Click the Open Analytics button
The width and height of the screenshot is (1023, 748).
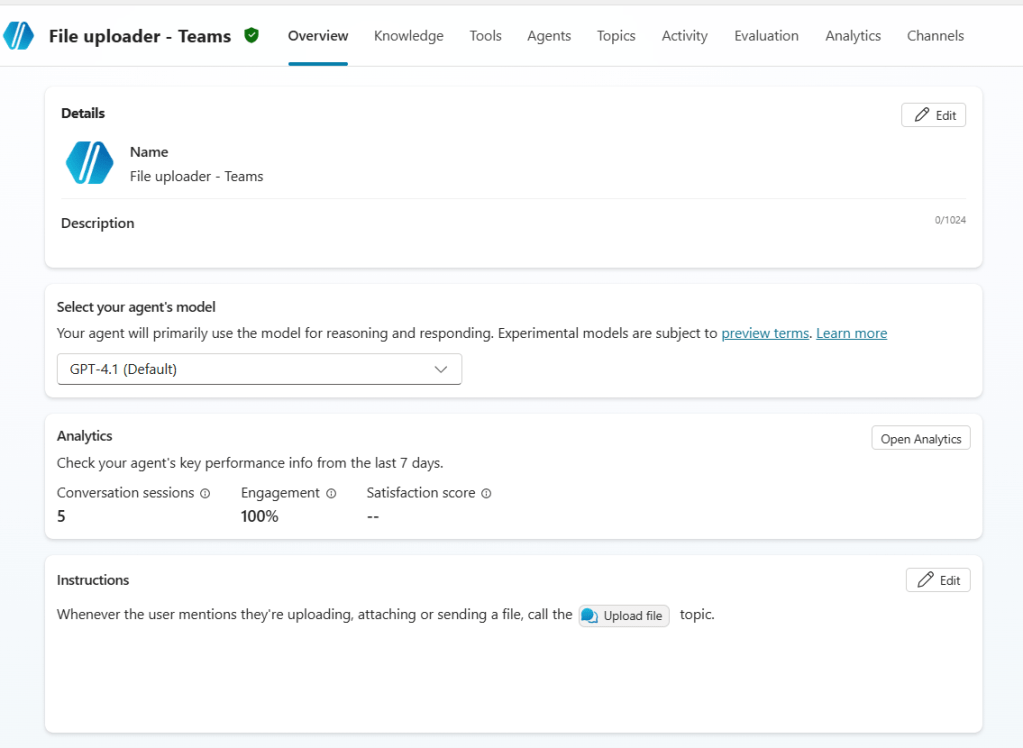click(x=920, y=438)
